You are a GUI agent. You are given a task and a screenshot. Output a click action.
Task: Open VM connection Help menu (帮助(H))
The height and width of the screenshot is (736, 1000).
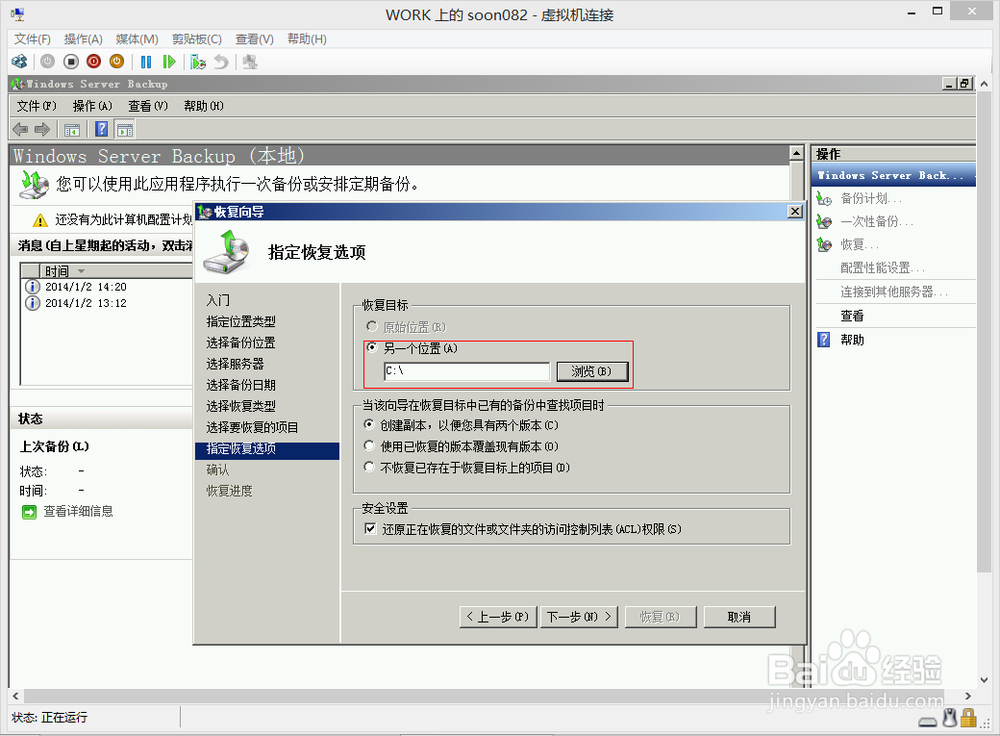[x=307, y=39]
